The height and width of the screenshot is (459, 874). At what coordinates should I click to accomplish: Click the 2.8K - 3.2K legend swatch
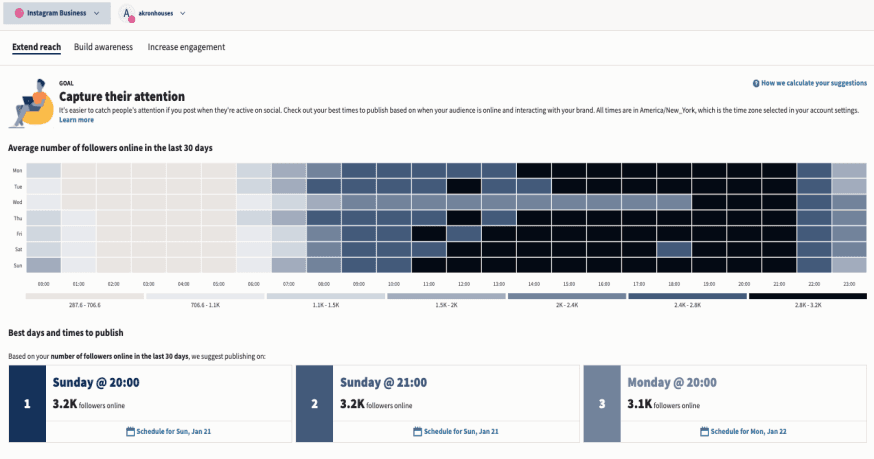click(x=808, y=296)
